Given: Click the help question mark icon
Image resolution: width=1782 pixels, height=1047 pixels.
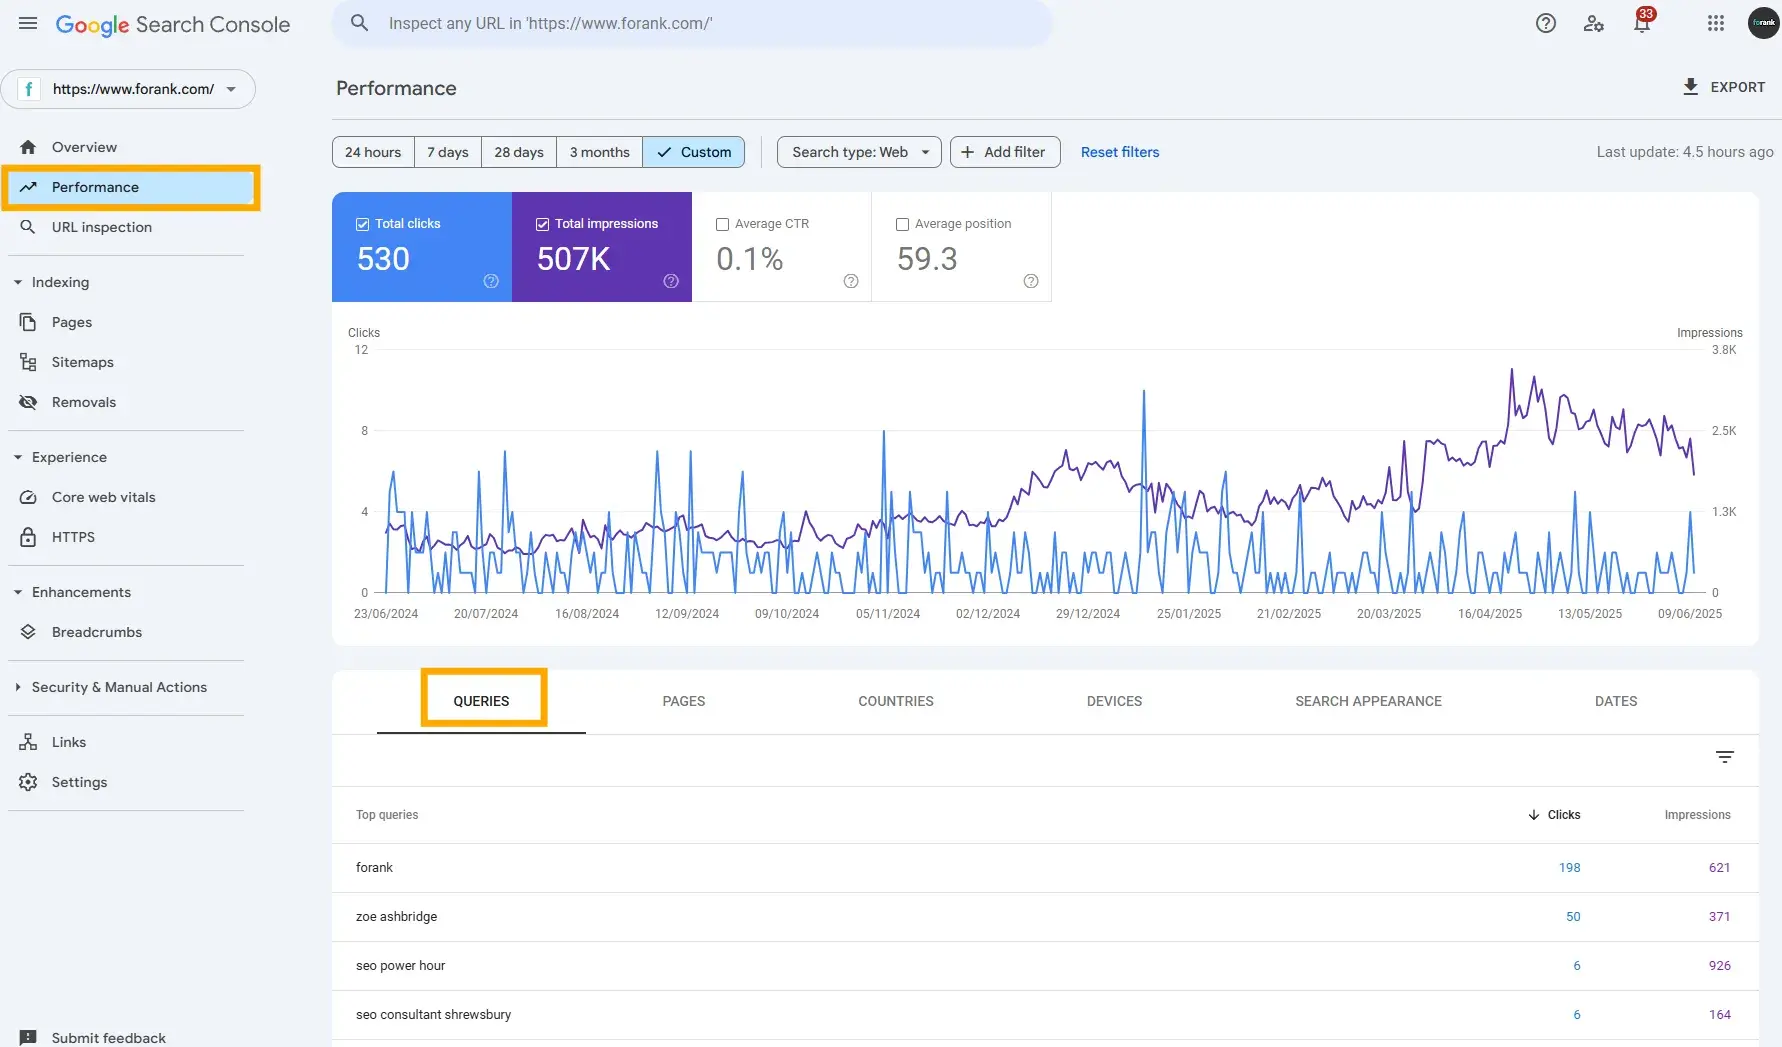Looking at the screenshot, I should click(x=1545, y=23).
